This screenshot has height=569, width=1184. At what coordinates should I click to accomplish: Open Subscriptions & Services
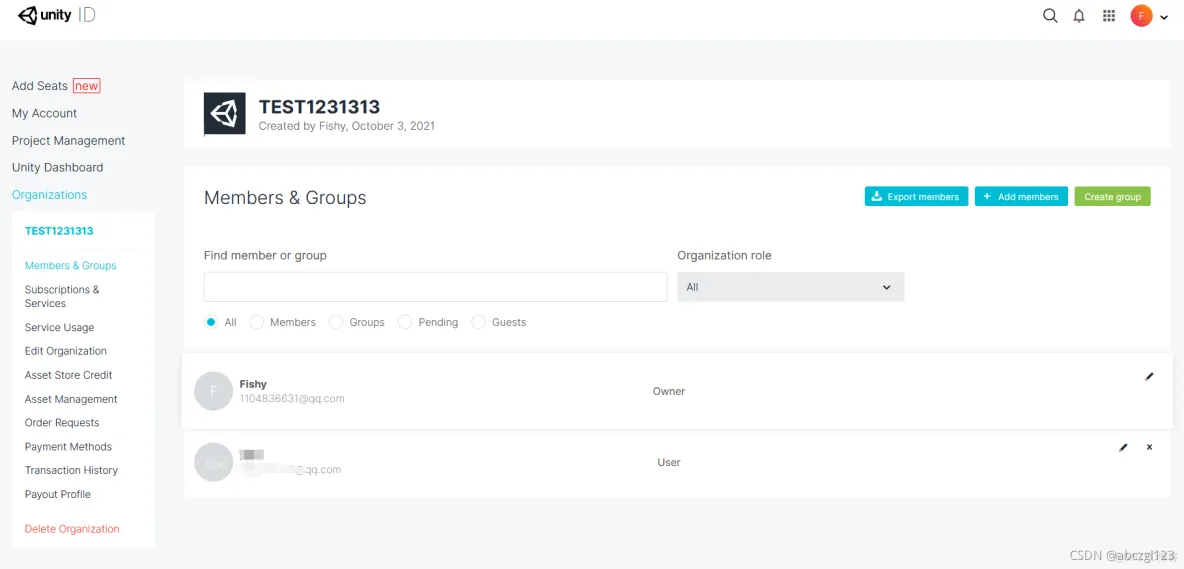[x=62, y=297]
